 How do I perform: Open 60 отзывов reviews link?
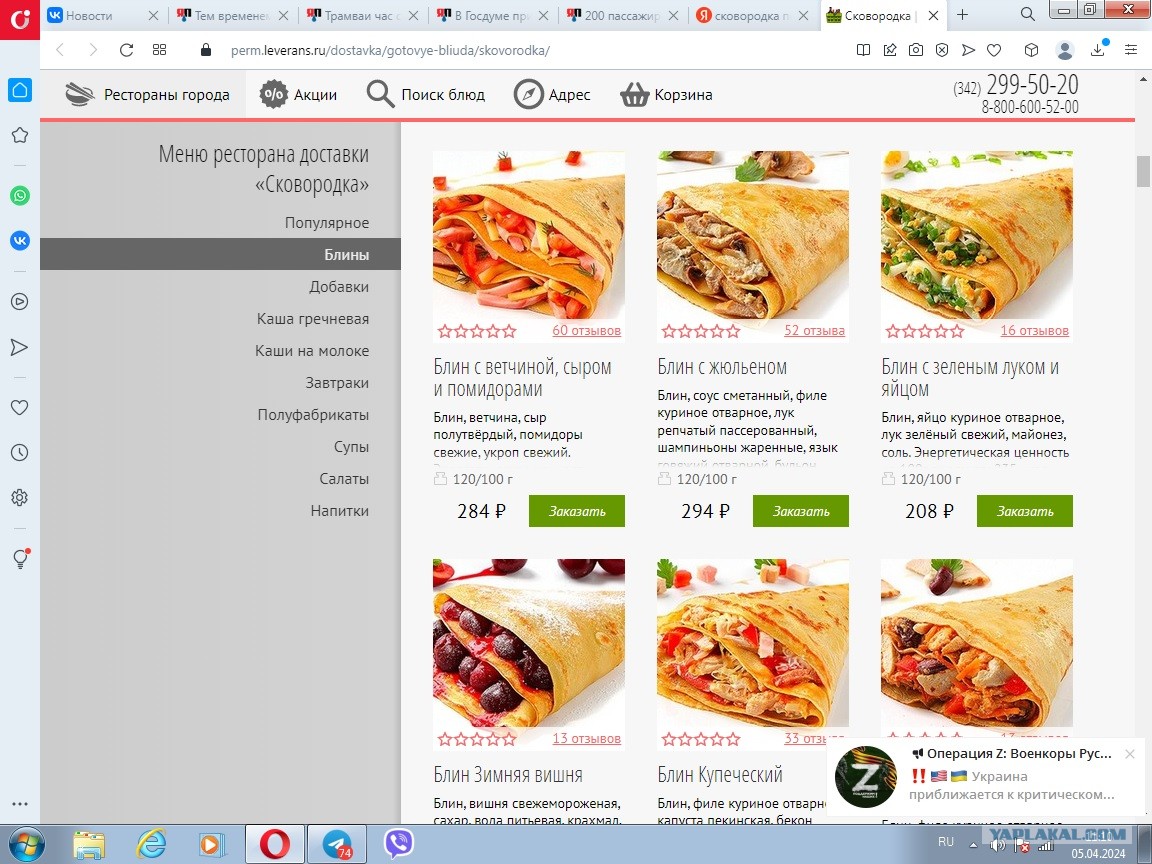click(x=586, y=331)
